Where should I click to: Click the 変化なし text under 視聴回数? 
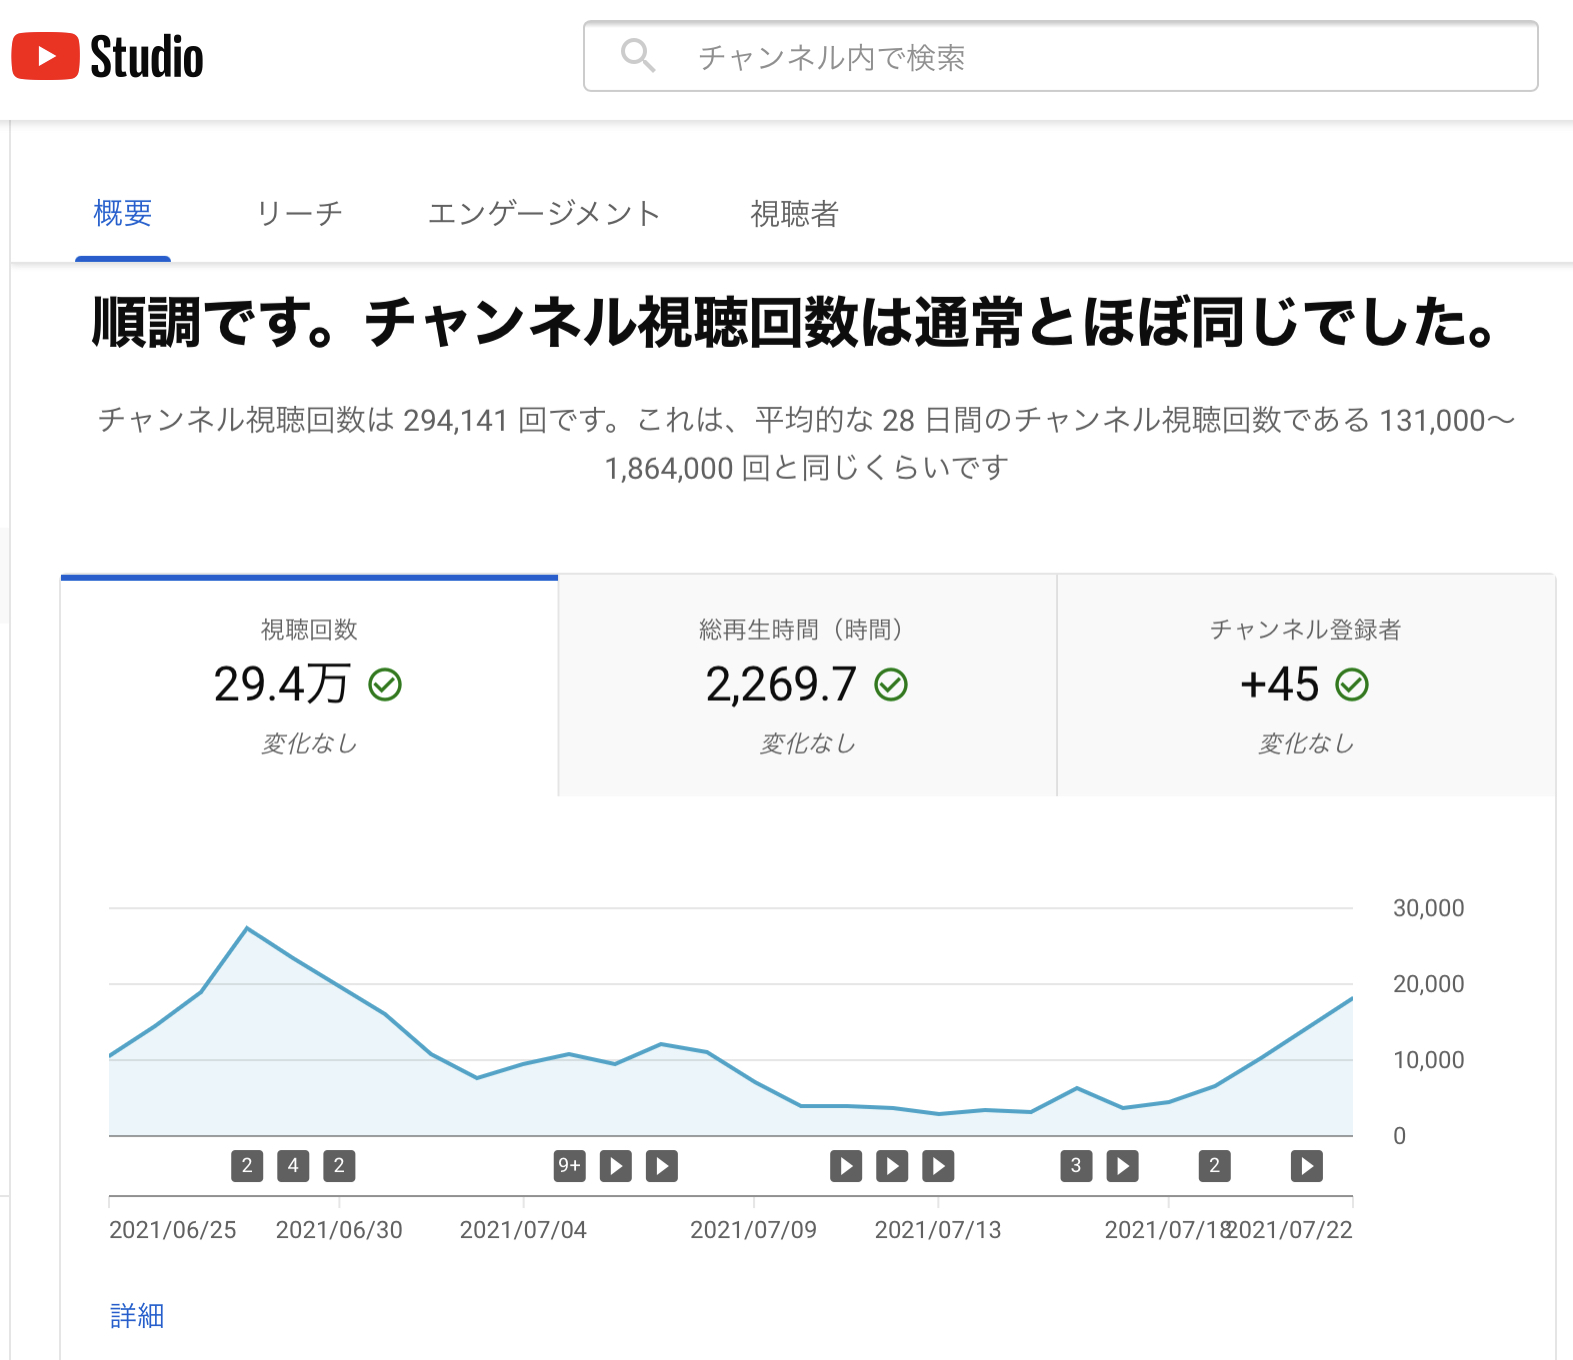pos(309,743)
